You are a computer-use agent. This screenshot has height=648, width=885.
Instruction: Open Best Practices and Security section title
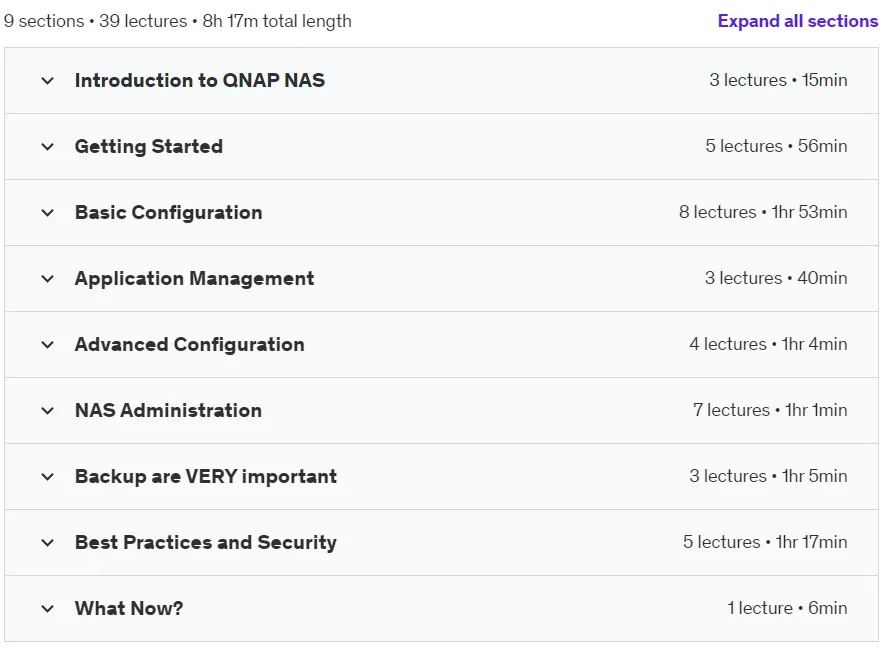tap(206, 542)
